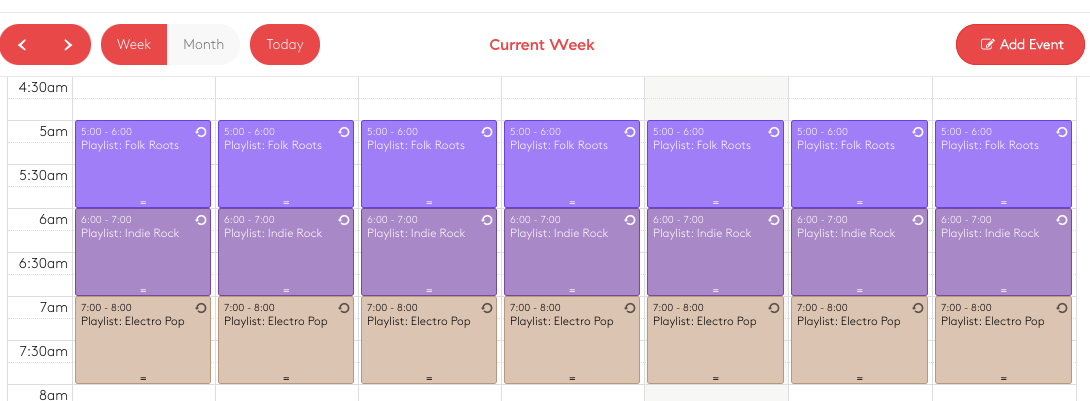Open first column Electro Pop playlist event

coord(143,341)
